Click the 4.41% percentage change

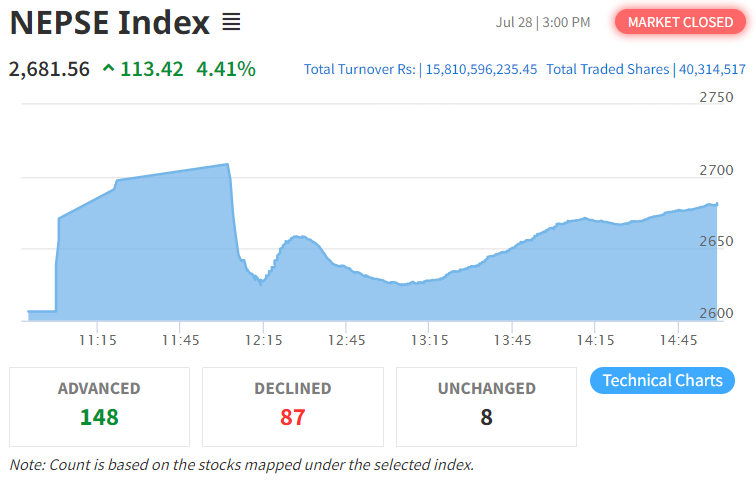pyautogui.click(x=226, y=69)
